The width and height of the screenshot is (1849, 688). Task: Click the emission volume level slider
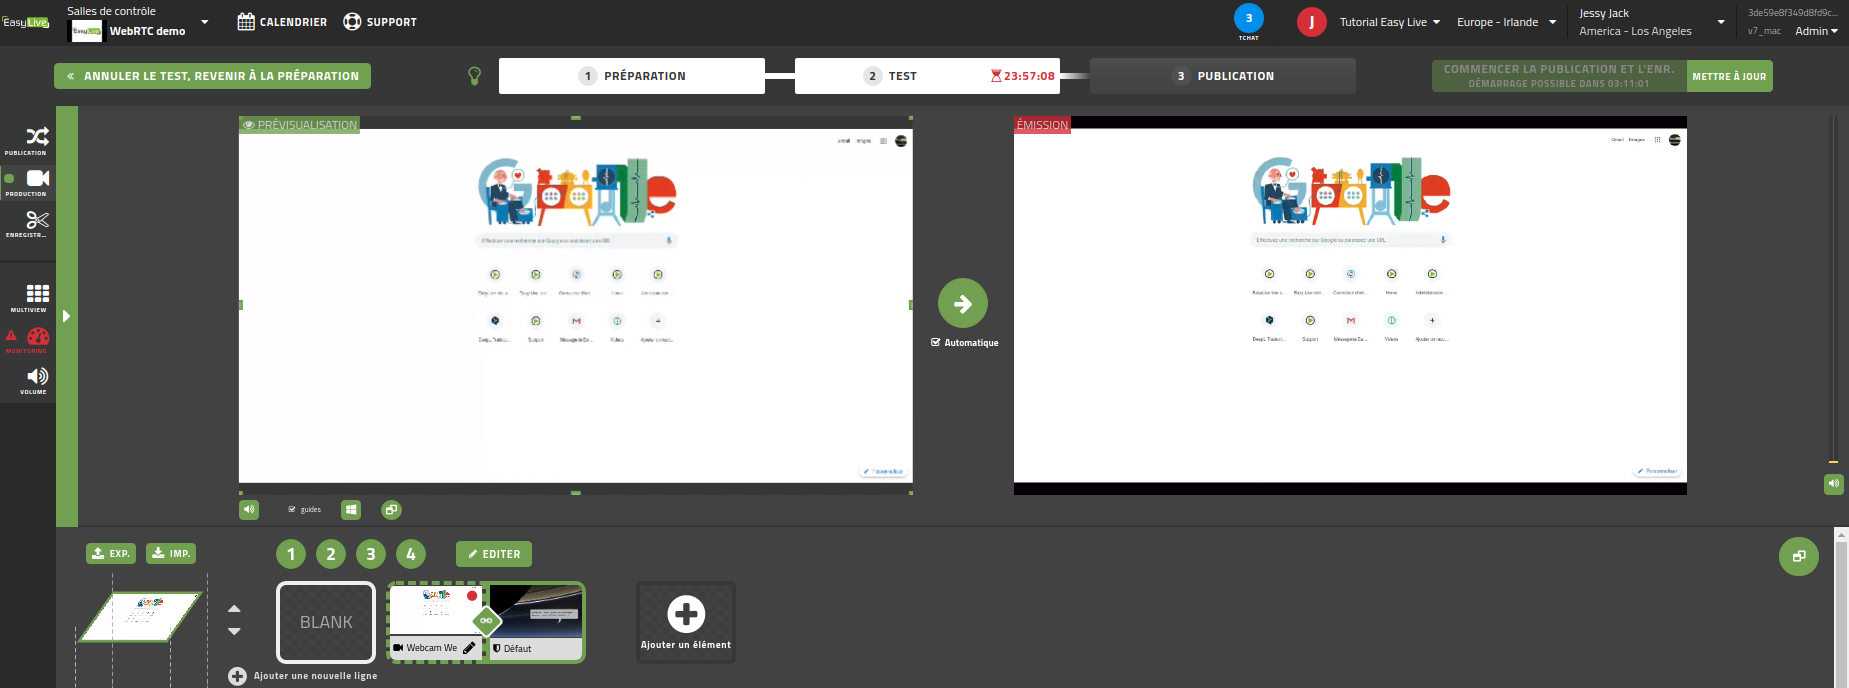click(1833, 290)
